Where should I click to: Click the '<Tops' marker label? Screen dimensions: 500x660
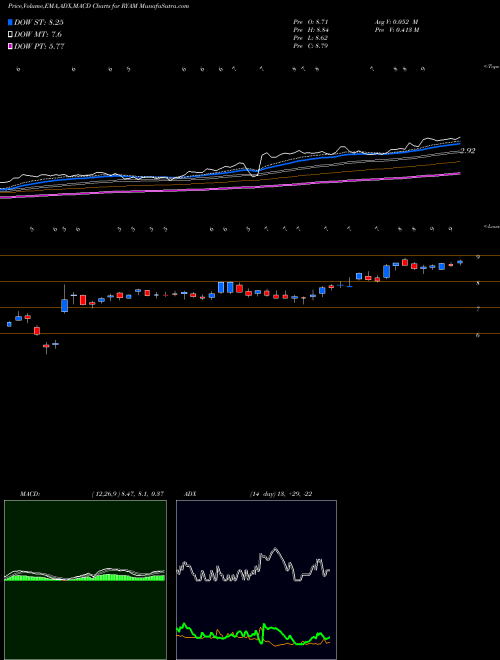(x=492, y=67)
